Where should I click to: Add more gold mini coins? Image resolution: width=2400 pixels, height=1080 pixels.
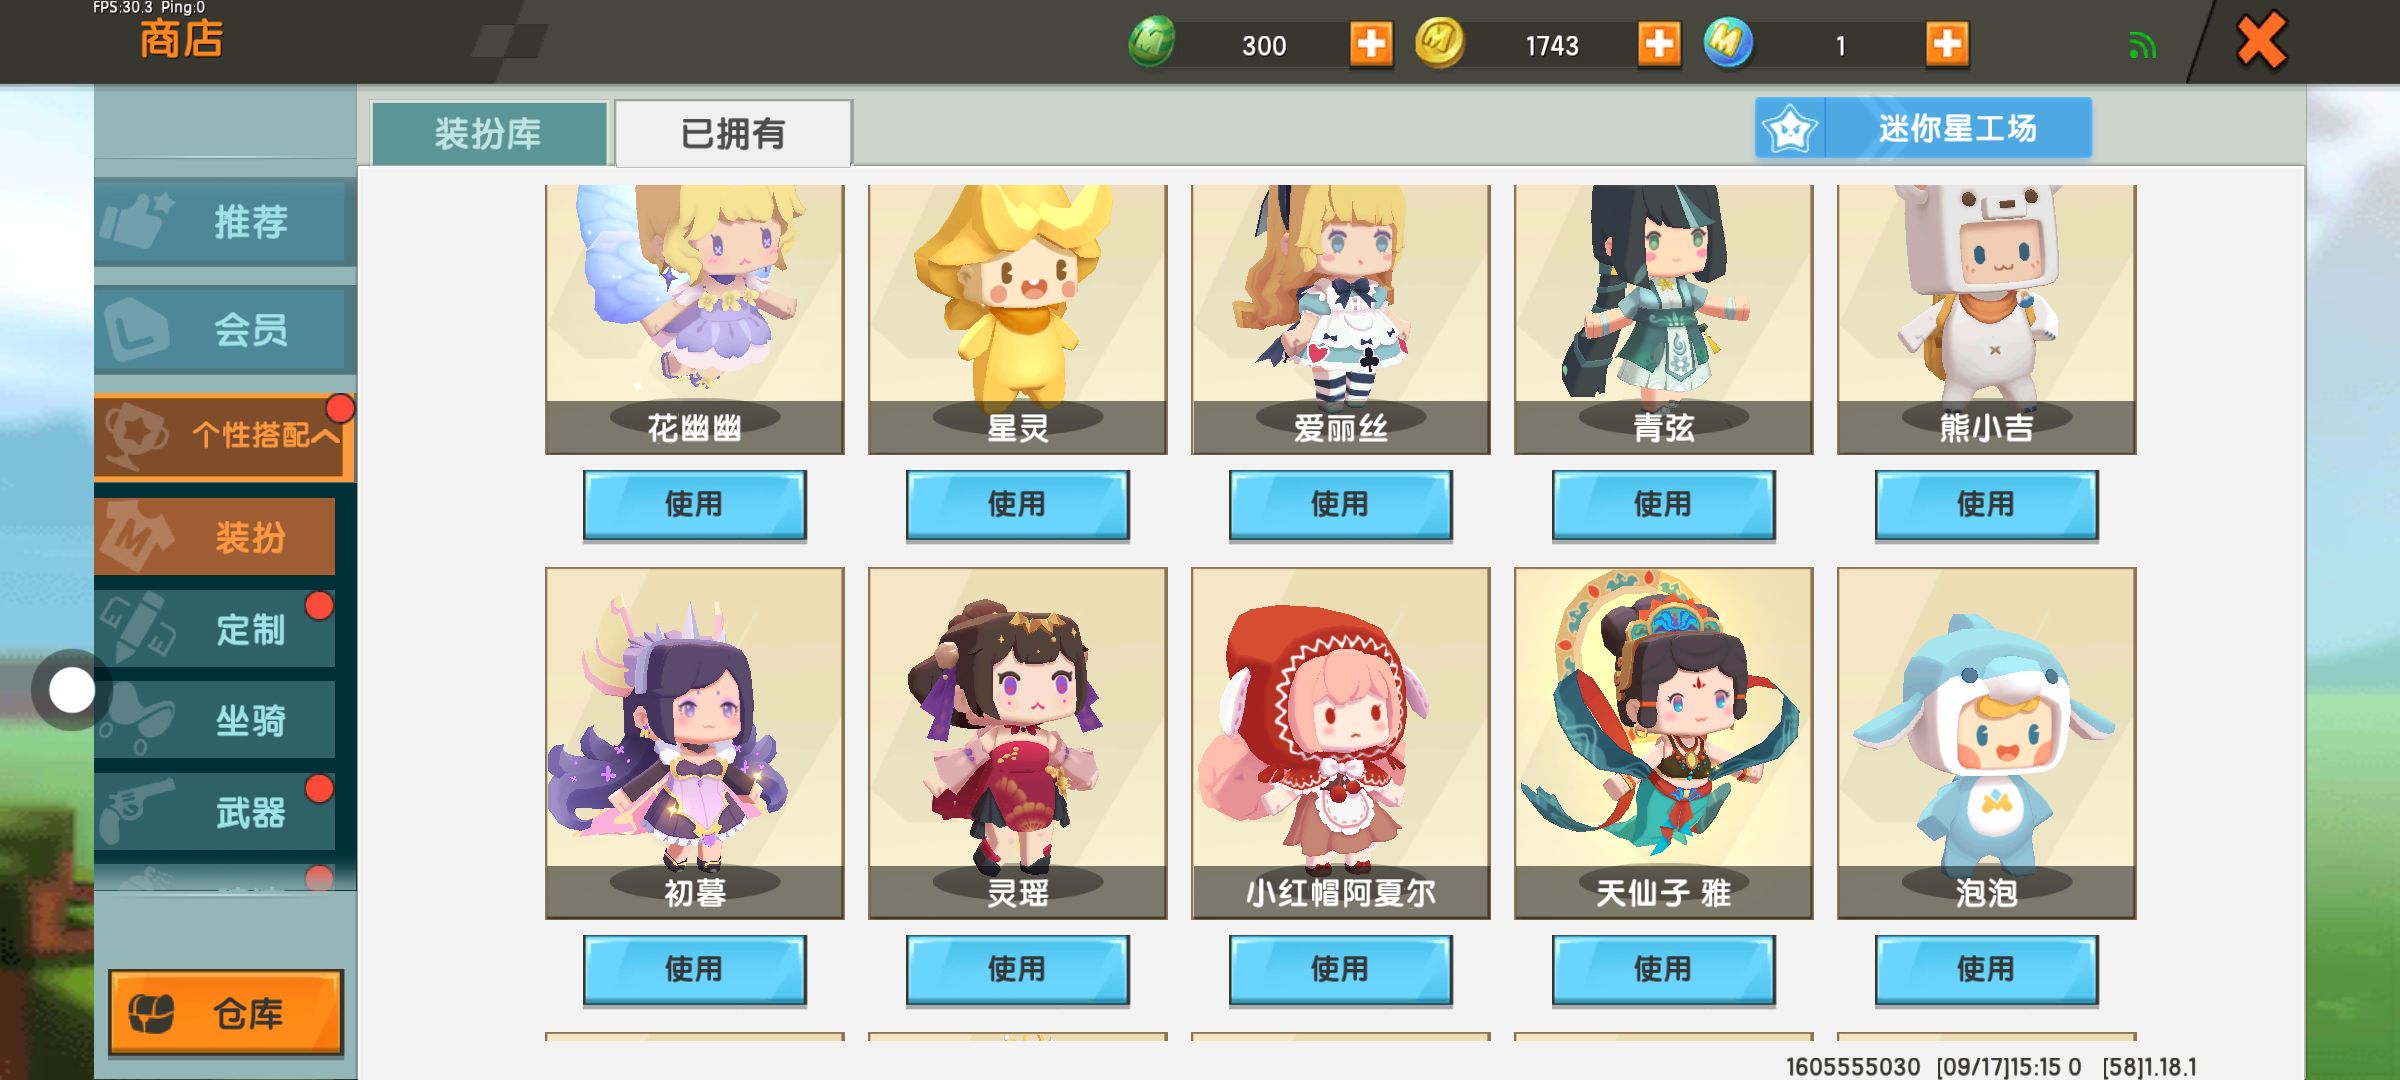pyautogui.click(x=1659, y=44)
